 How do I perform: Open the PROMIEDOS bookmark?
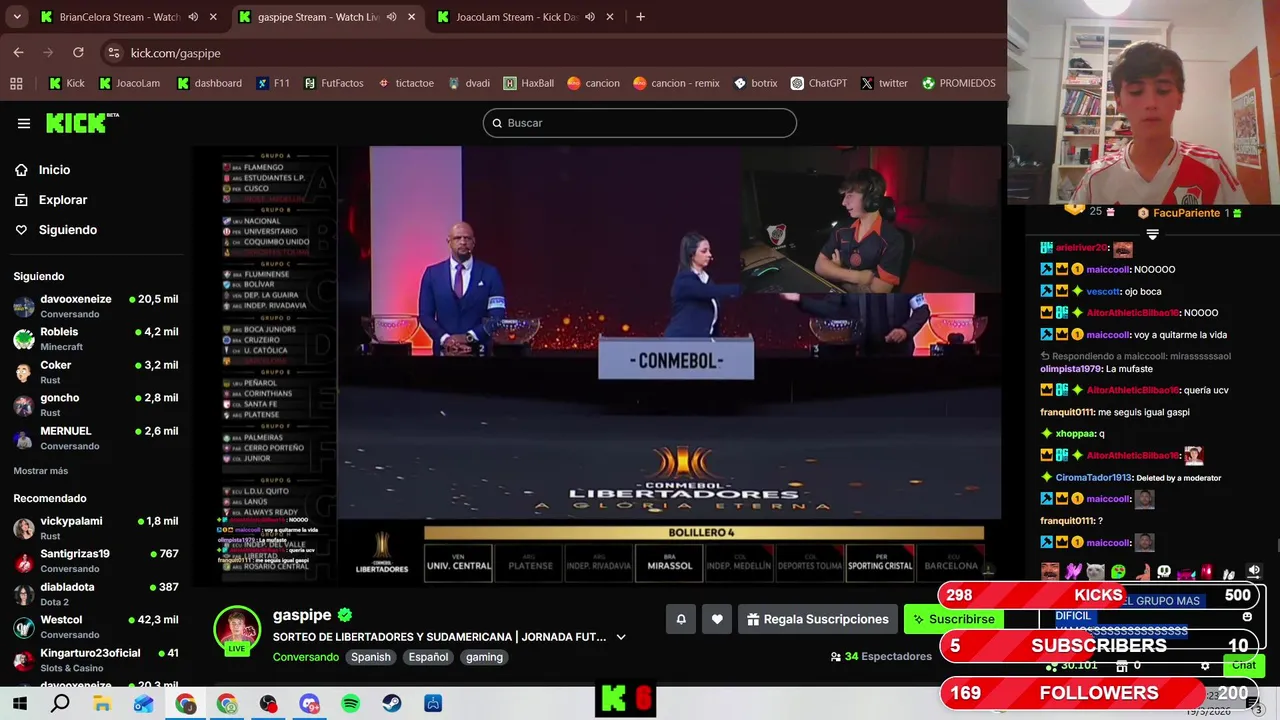[x=958, y=83]
